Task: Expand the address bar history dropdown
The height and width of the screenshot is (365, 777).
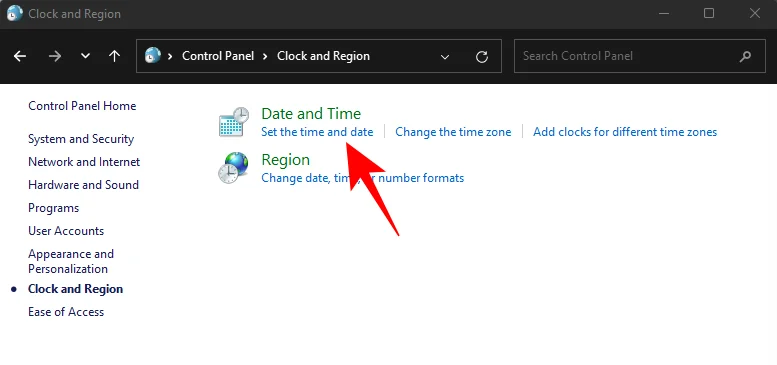Action: (445, 57)
